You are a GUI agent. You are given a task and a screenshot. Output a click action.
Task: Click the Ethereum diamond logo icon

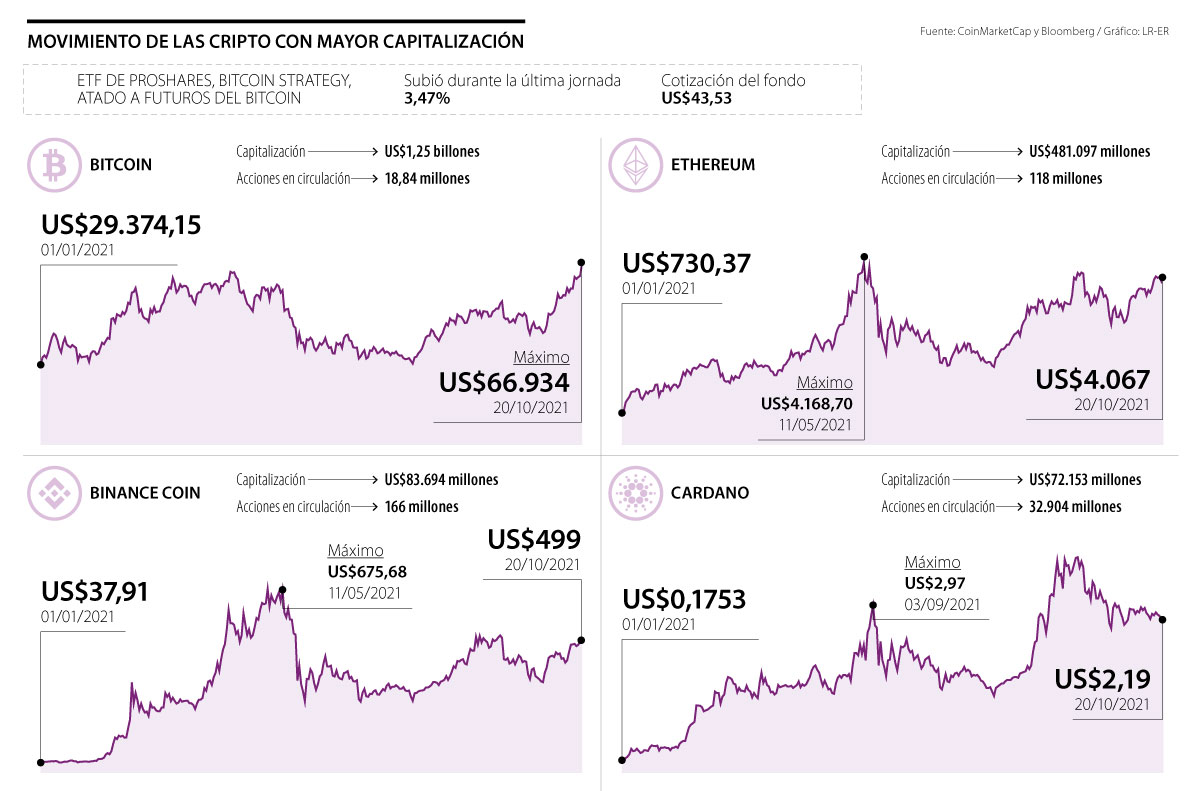pyautogui.click(x=634, y=165)
